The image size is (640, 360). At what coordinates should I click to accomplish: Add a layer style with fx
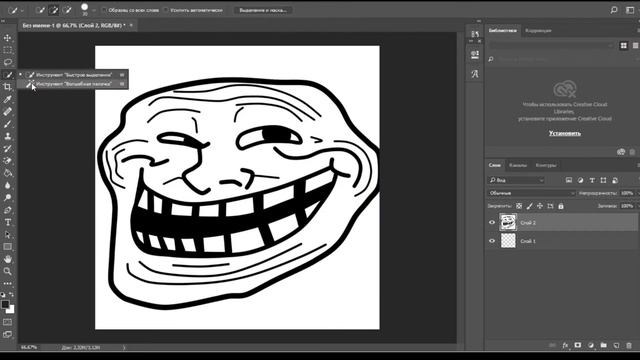pyautogui.click(x=565, y=345)
